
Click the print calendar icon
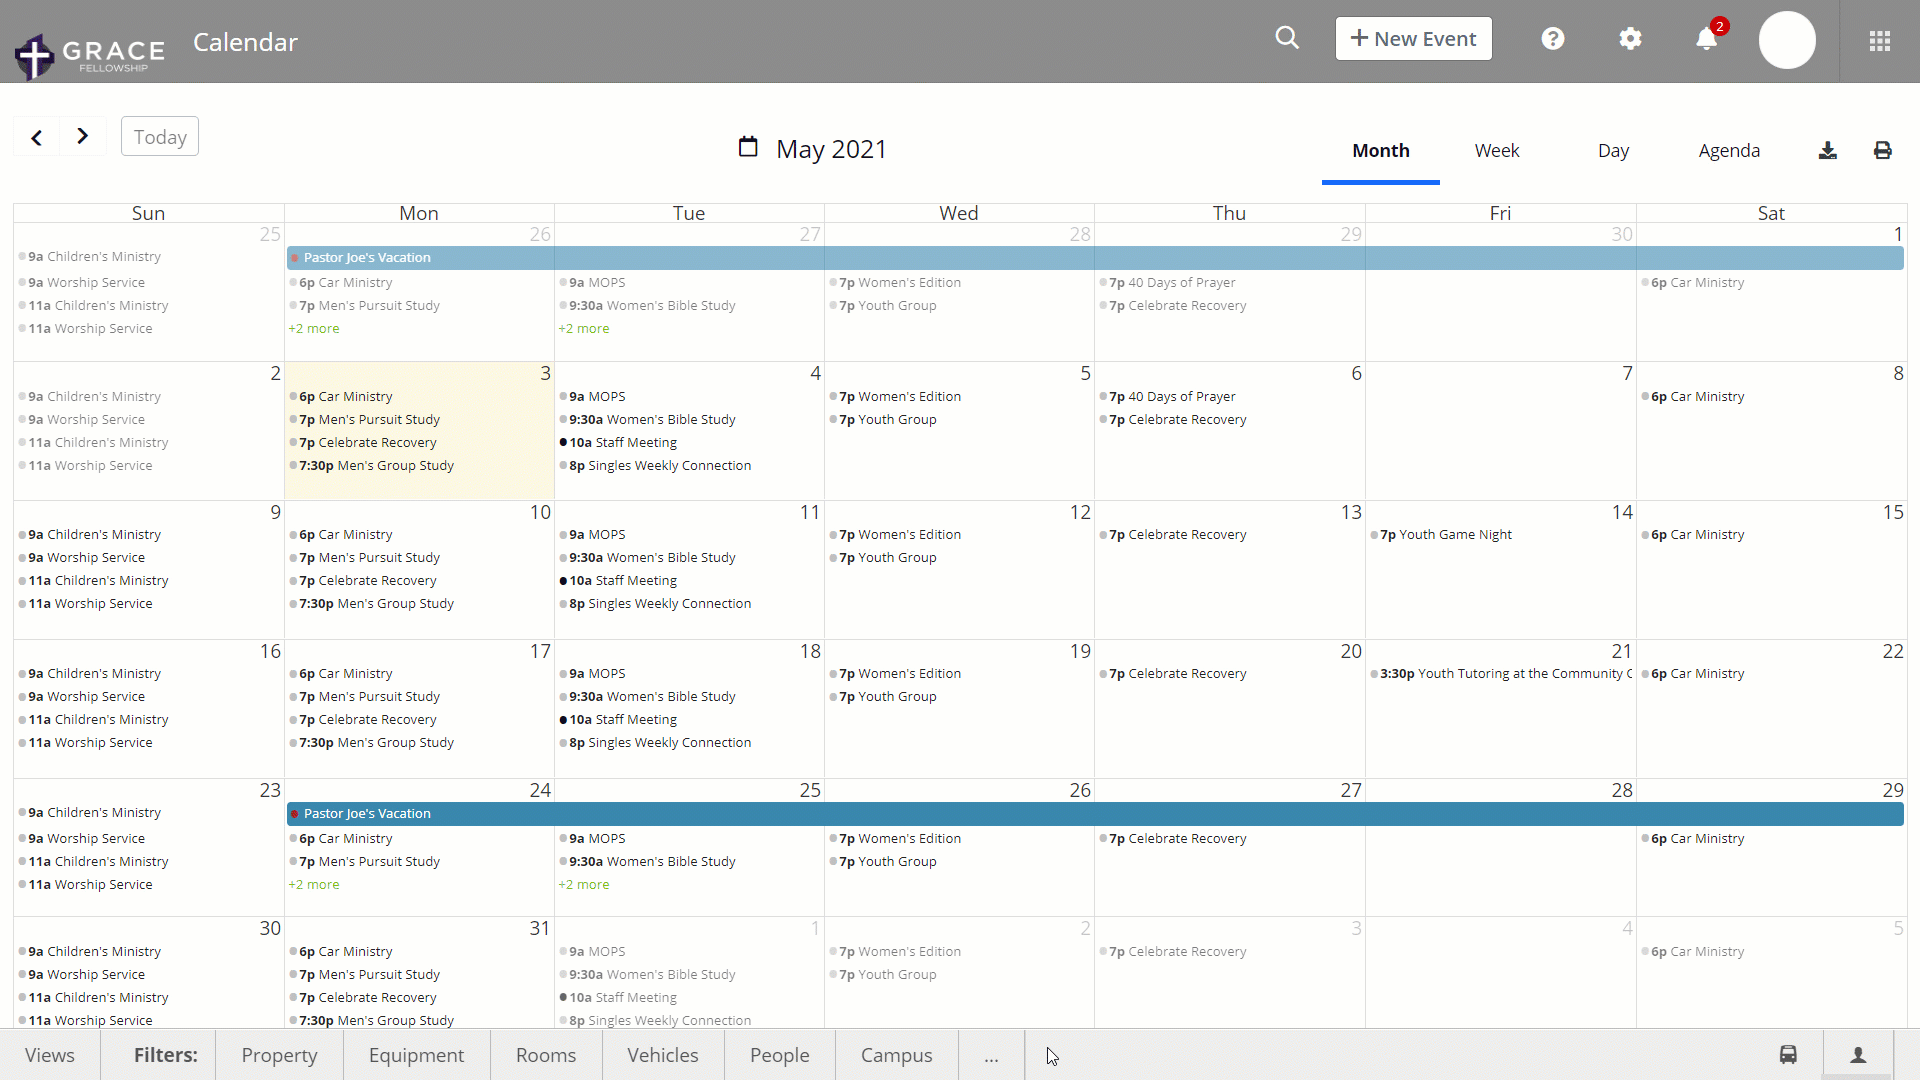point(1882,151)
